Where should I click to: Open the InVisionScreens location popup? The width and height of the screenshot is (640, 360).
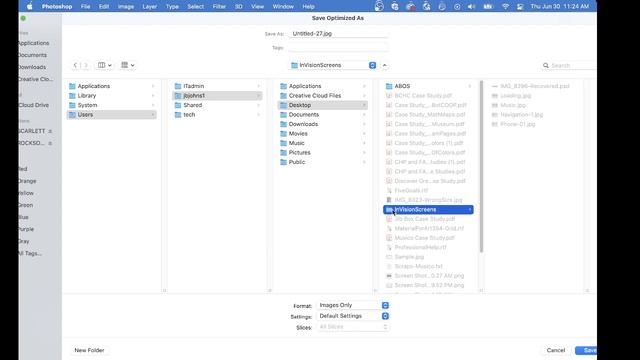333,65
